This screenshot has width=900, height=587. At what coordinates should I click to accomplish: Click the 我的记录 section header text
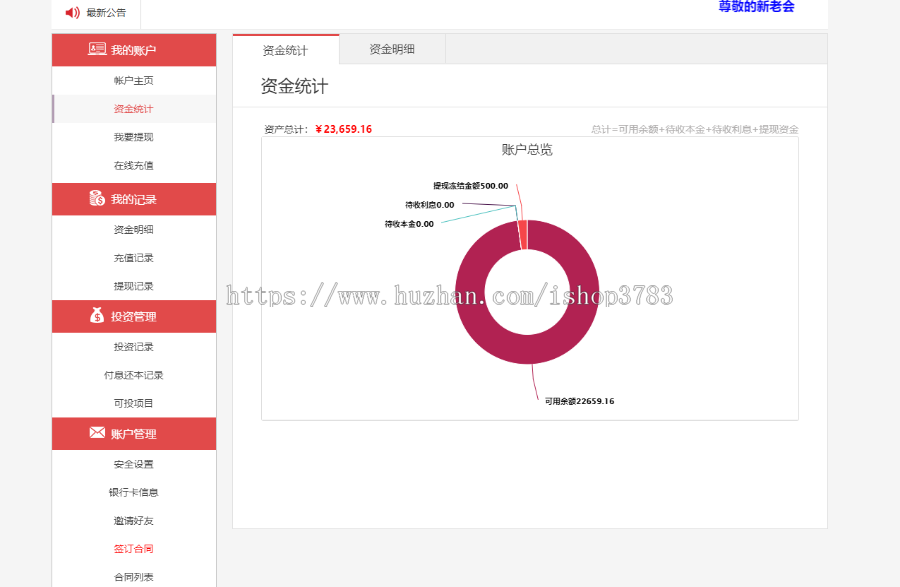click(x=133, y=200)
